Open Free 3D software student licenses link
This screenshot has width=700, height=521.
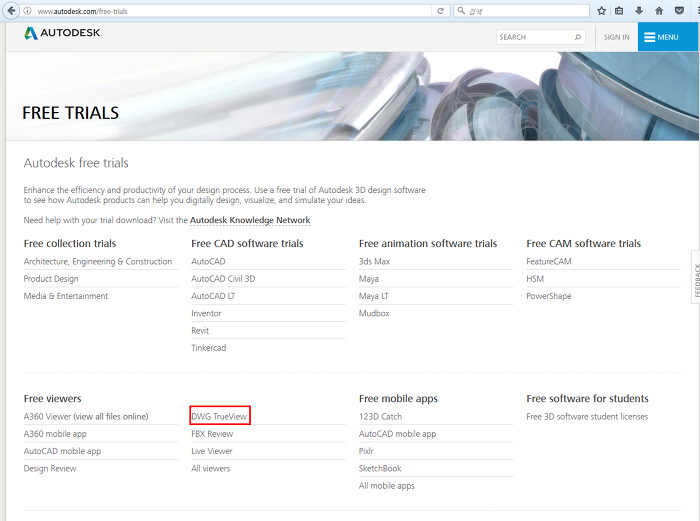[x=587, y=417]
